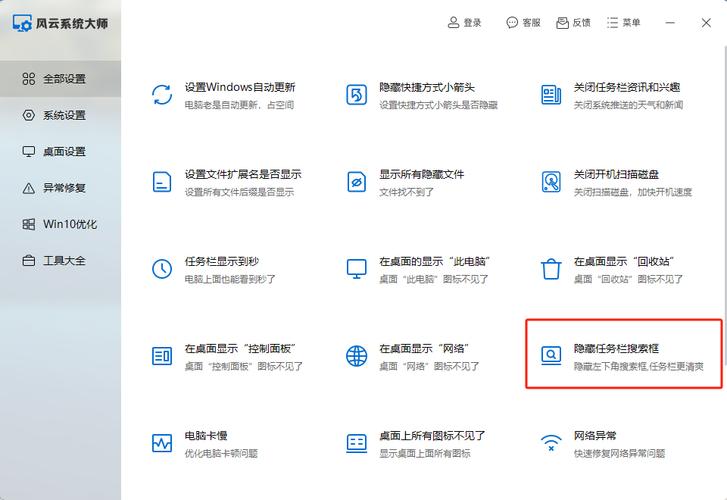Click the hide shortcut arrow icon
Image resolution: width=727 pixels, height=500 pixels.
tap(357, 95)
